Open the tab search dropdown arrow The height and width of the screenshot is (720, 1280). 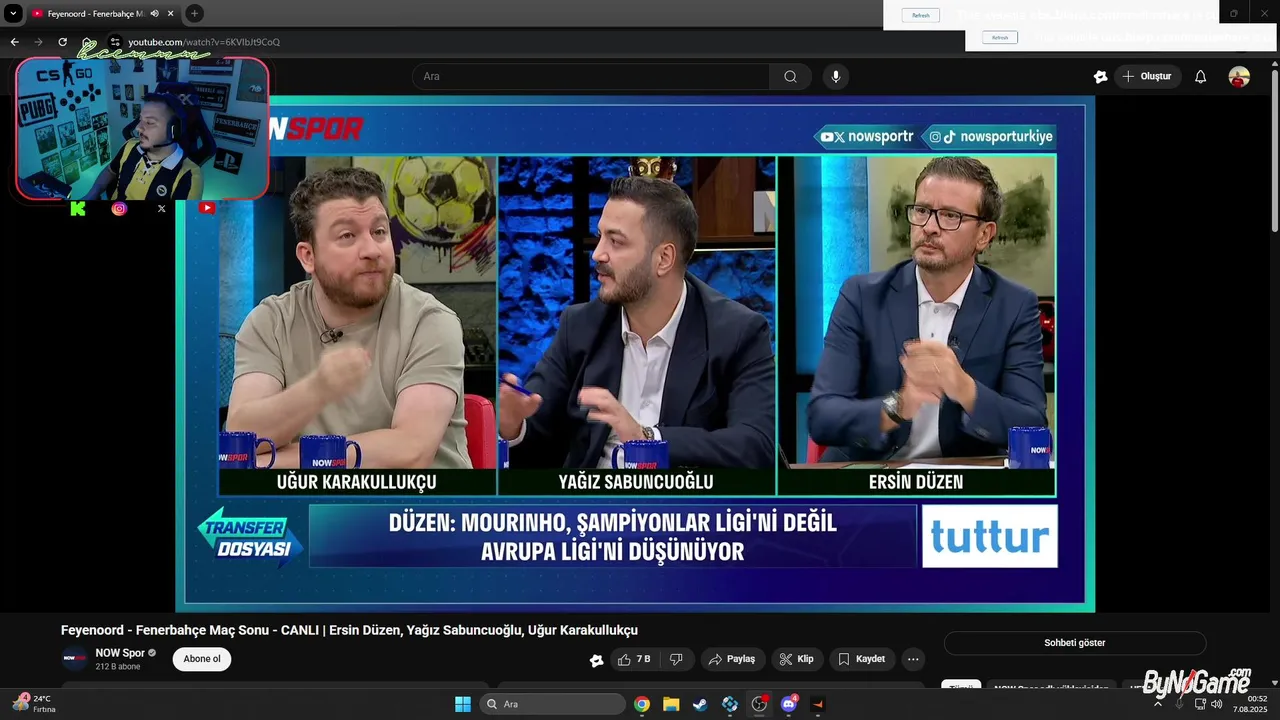13,13
